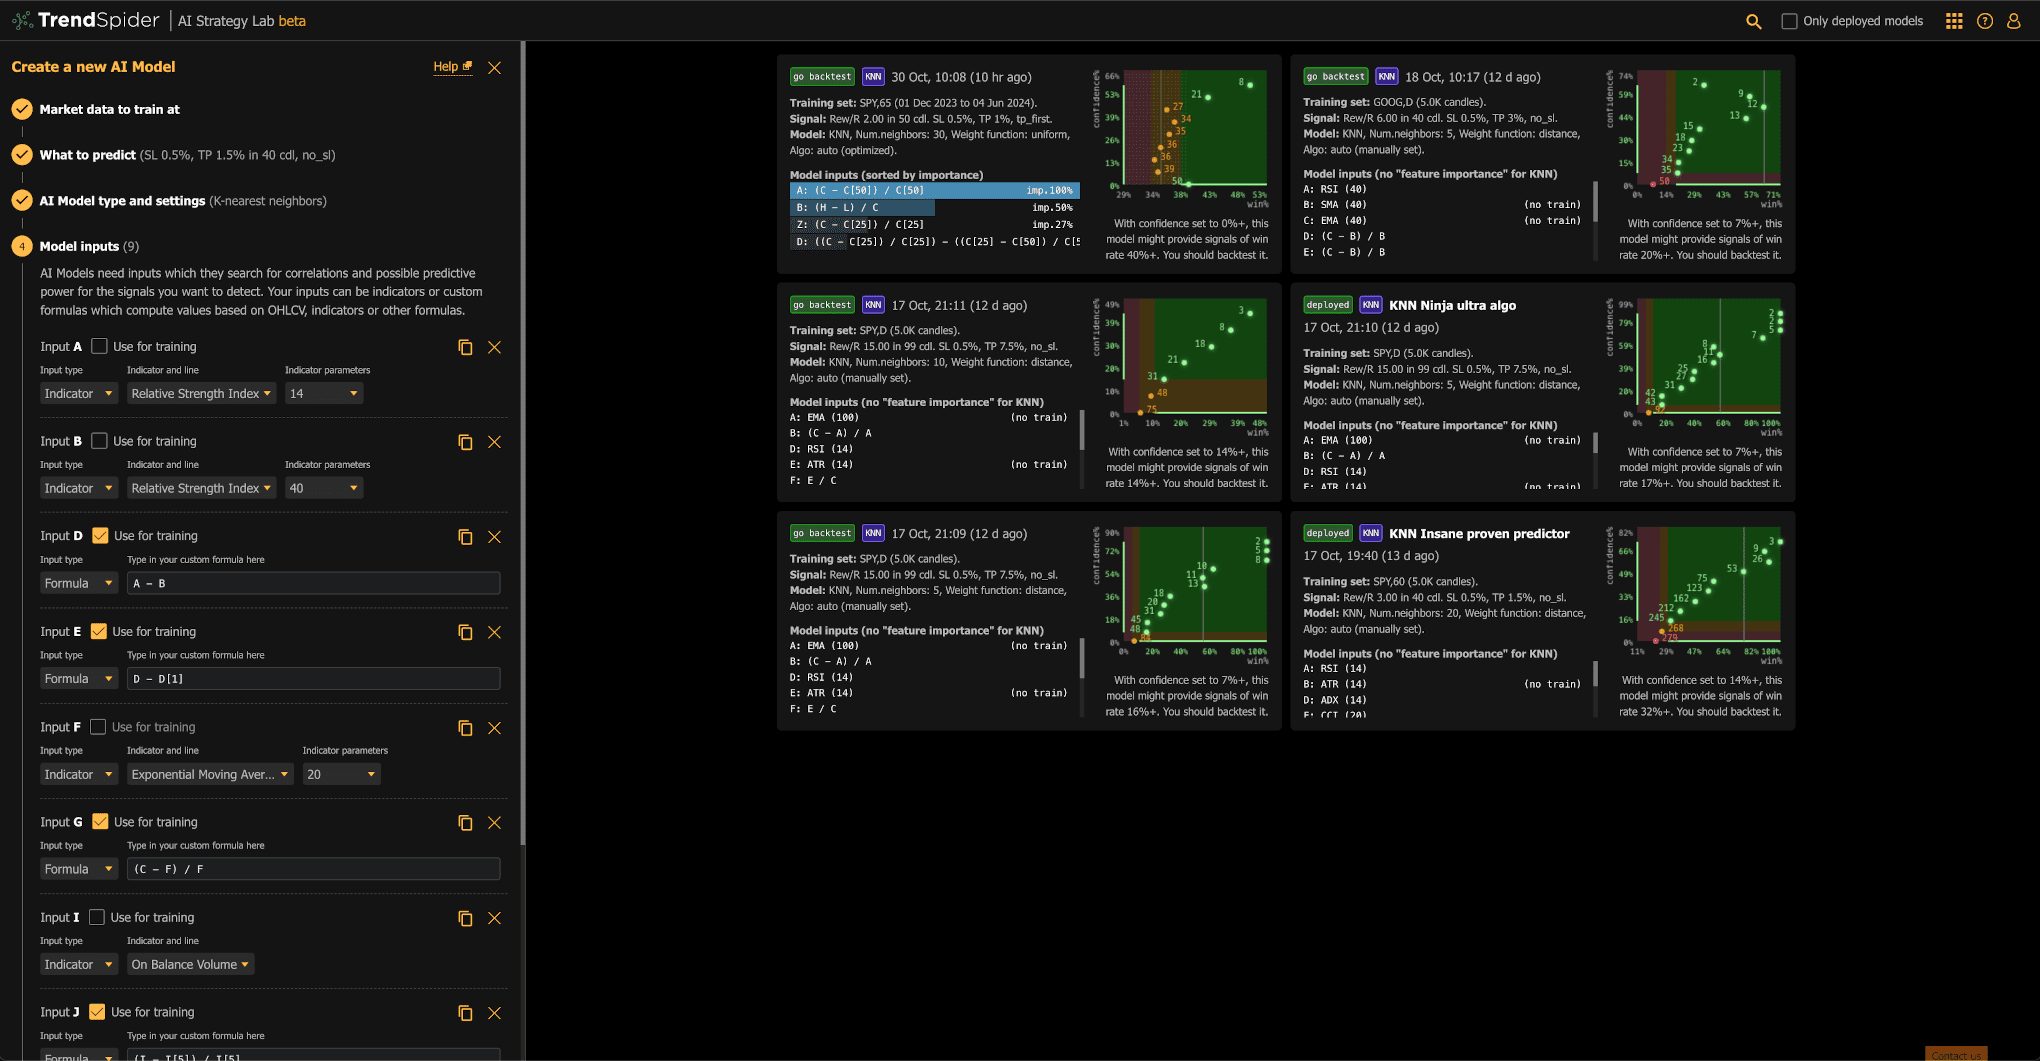Screen dimensions: 2040x1061
Task: Uncheck Use for training on Input D
Action: coord(100,536)
